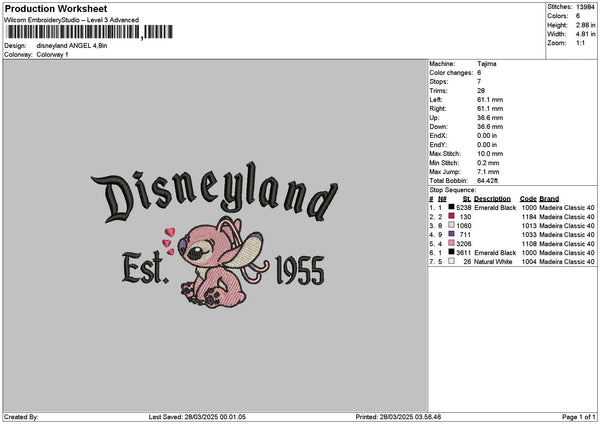This screenshot has height=424, width=600.
Task: Click the 'Production Worksheet' heading
Action: 56,8
